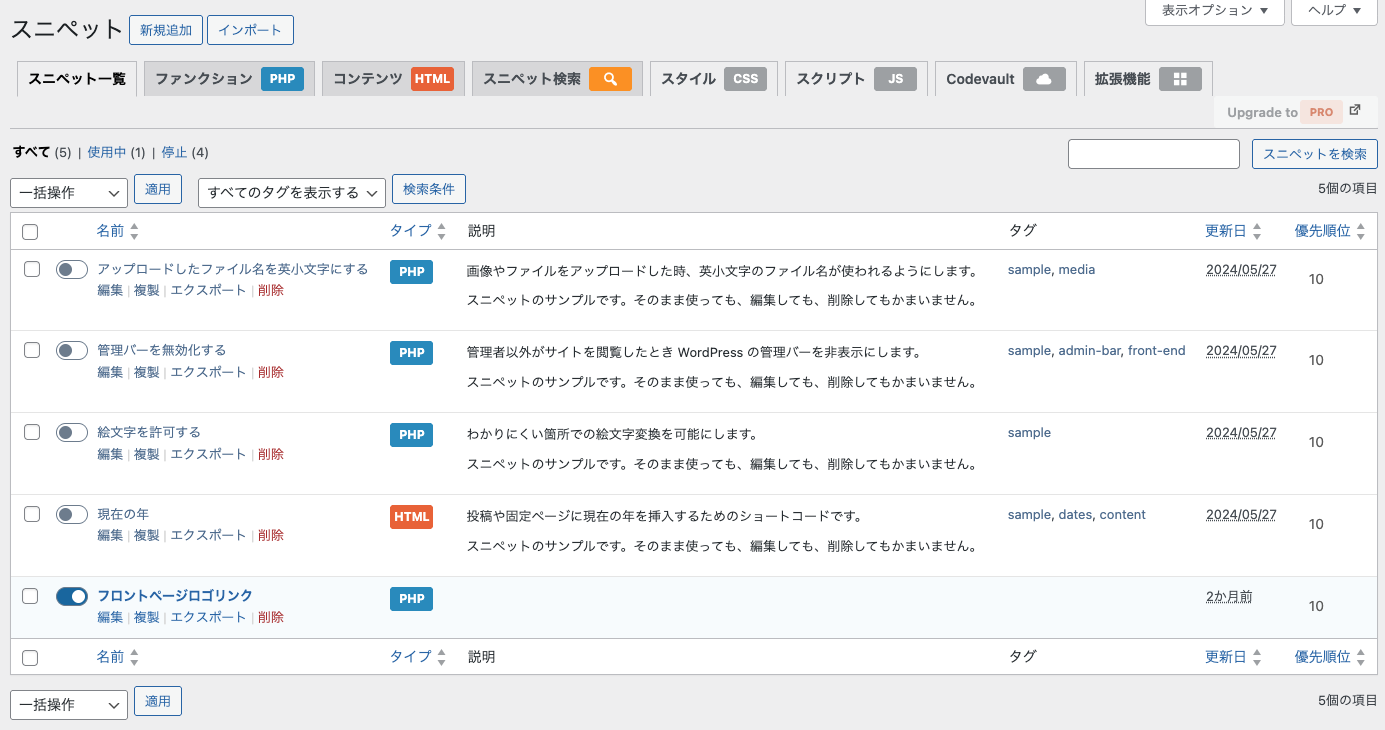Image resolution: width=1385 pixels, height=730 pixels.
Task: Click the orange search icon on スニペット検索 tab
Action: [x=610, y=79]
